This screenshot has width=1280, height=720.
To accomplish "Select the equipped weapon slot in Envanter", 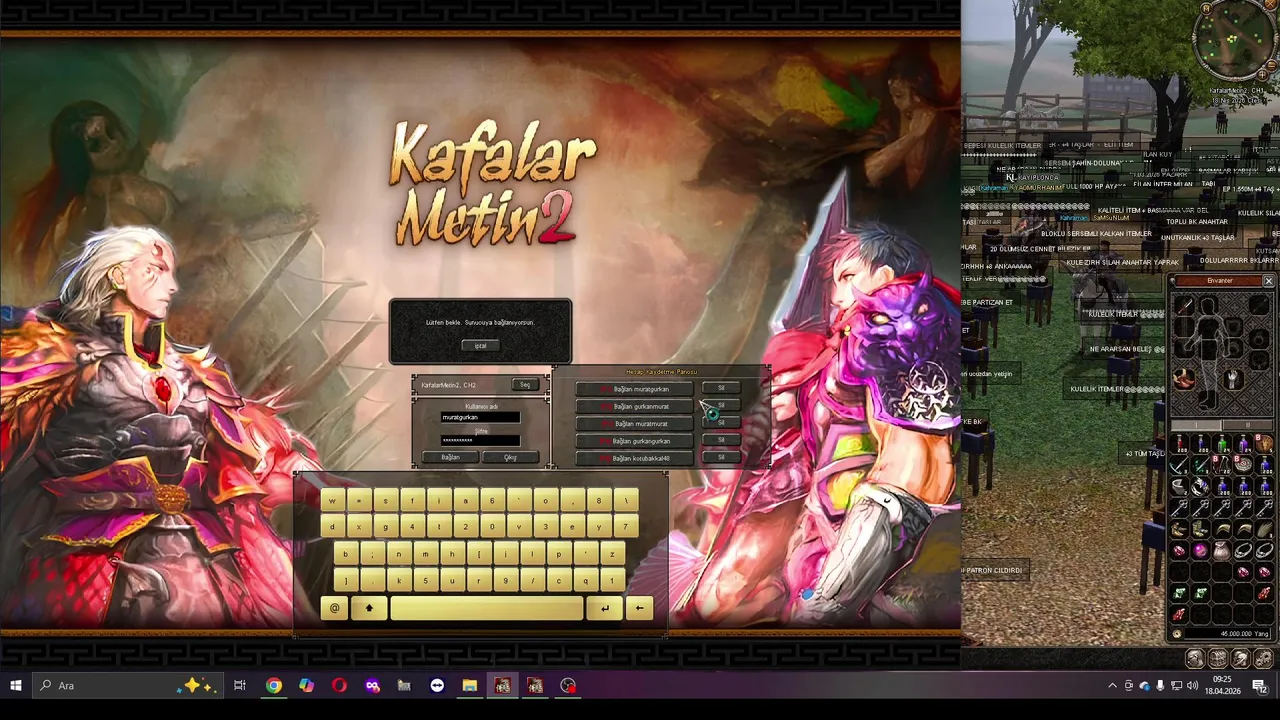I will (1184, 308).
